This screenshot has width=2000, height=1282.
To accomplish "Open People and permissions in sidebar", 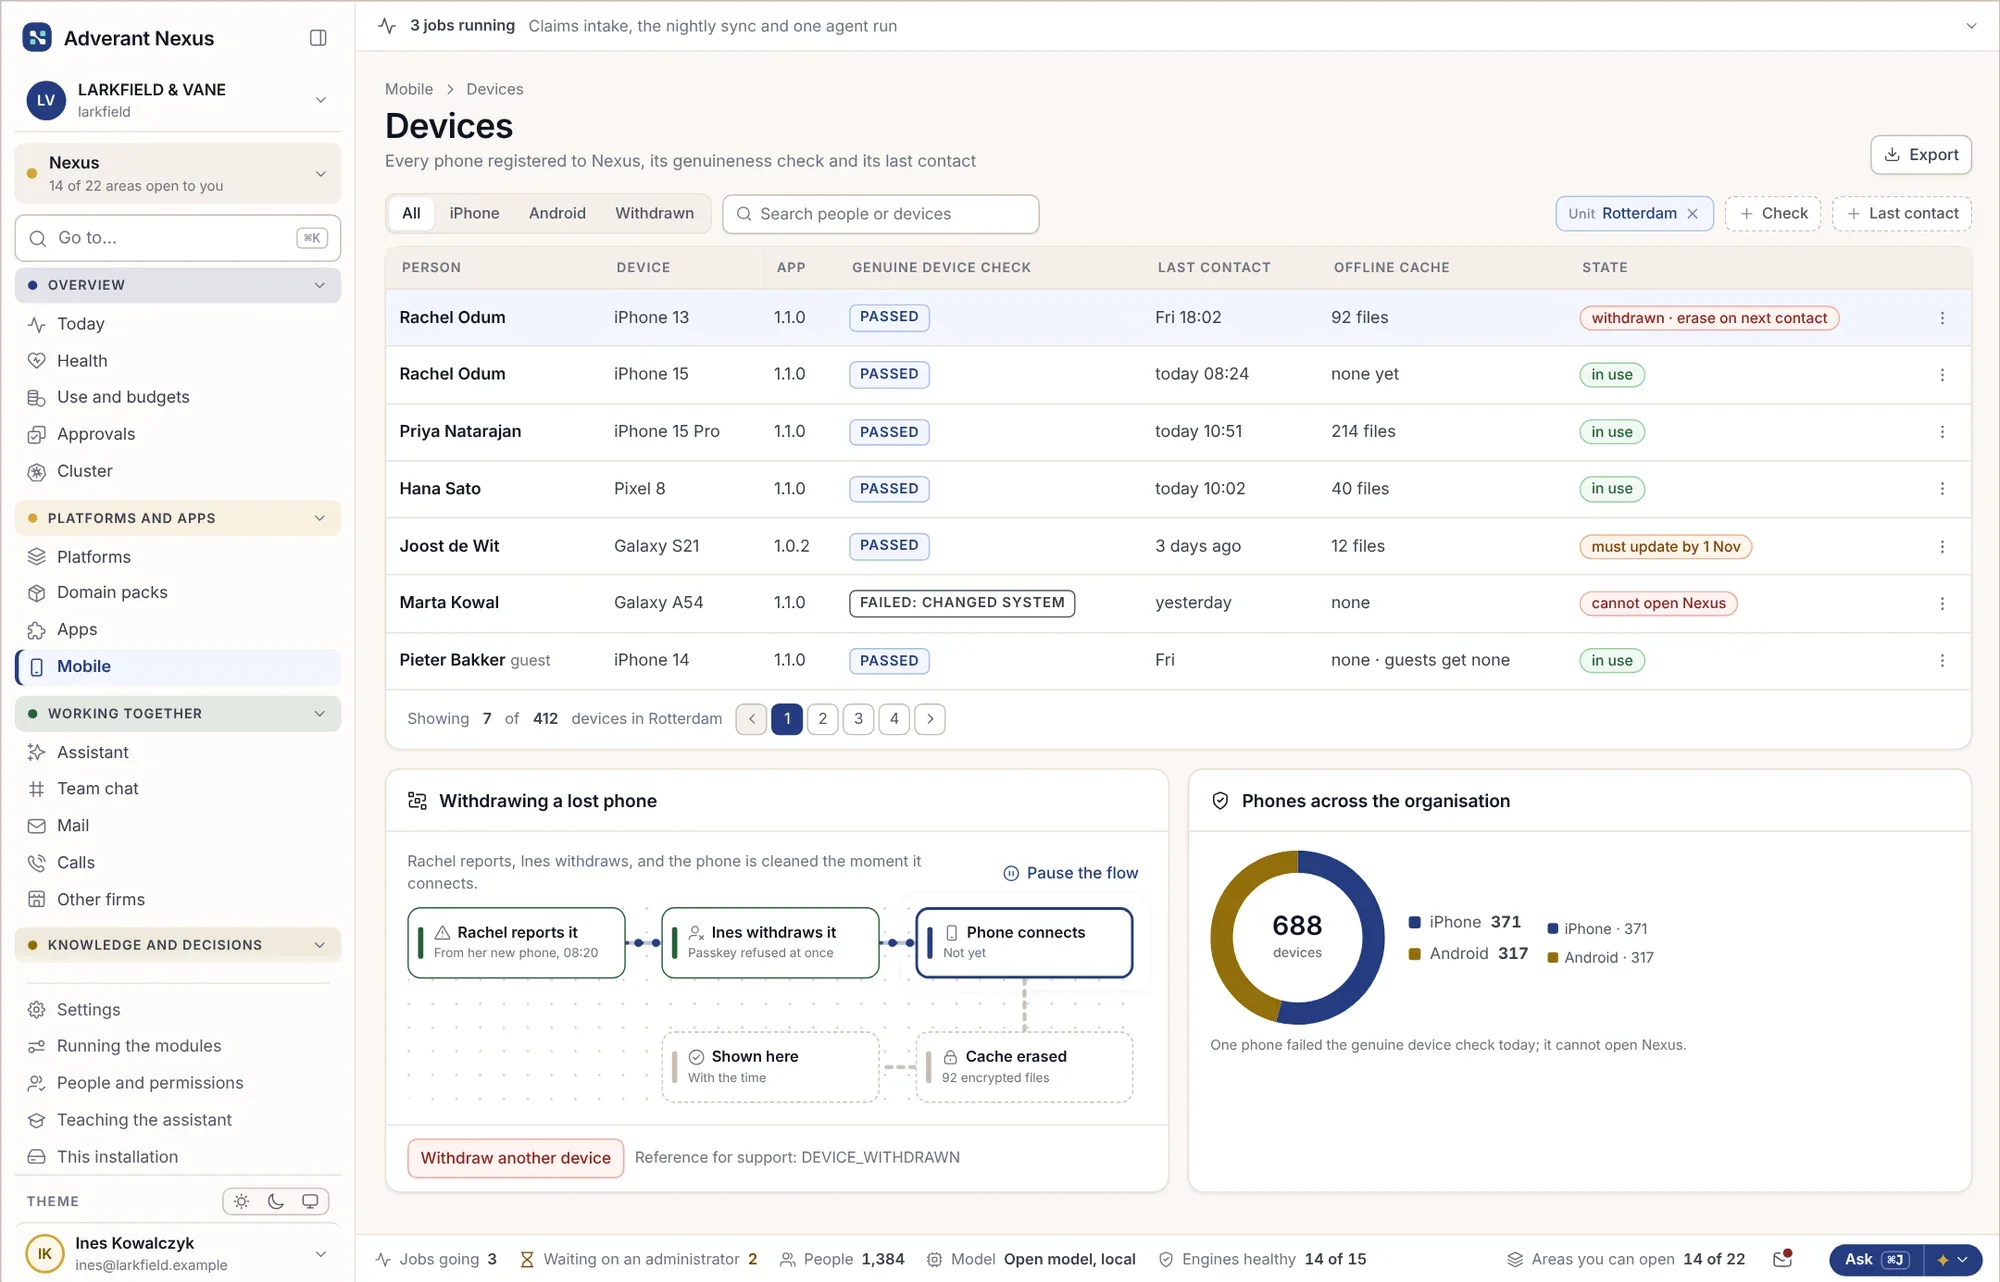I will pos(178,1083).
